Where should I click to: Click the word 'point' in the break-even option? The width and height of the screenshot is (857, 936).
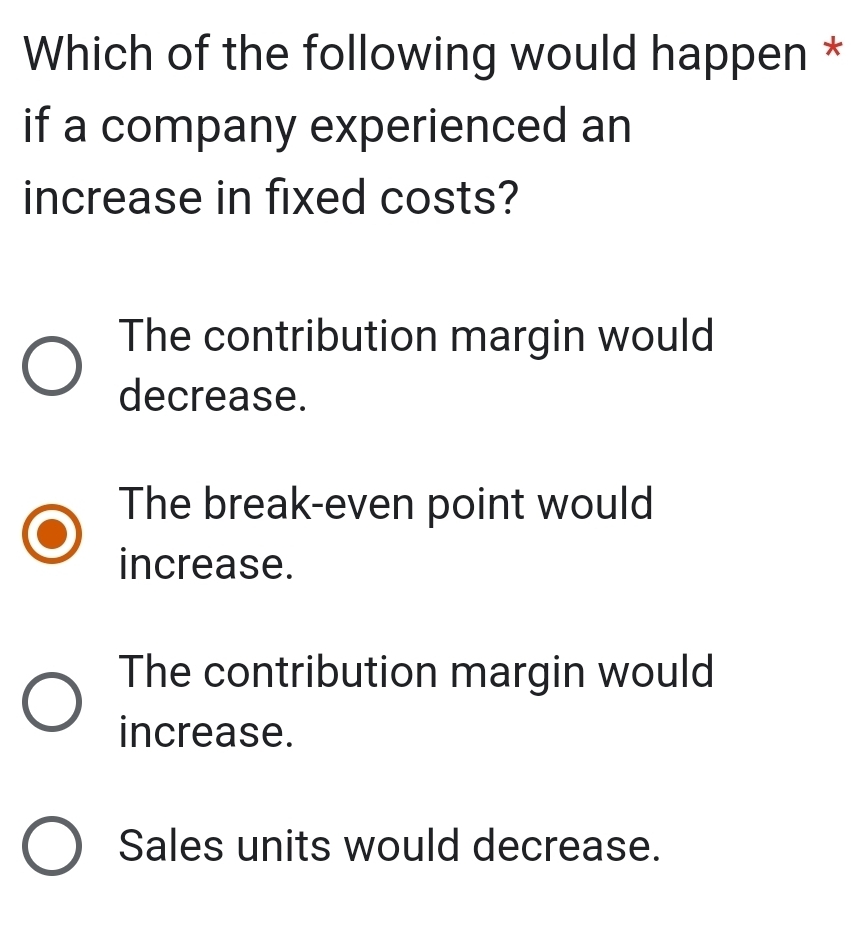476,506
